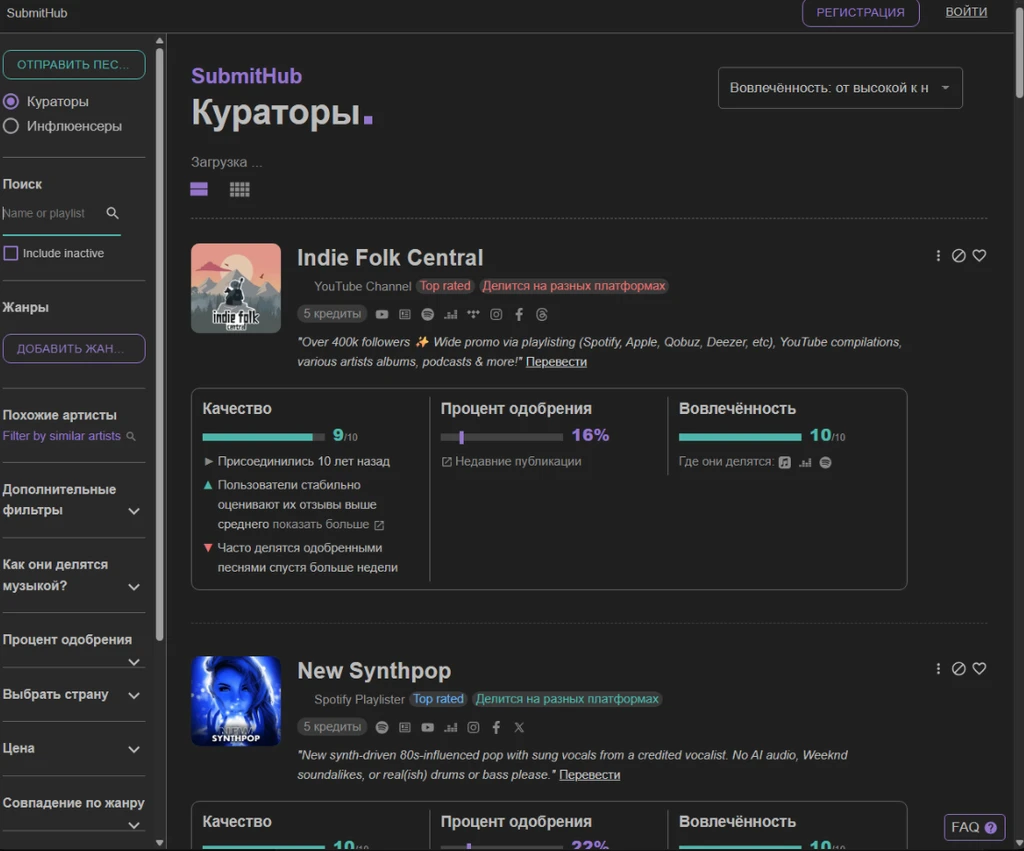Click the ВОЙТИ link
The width and height of the screenshot is (1024, 851).
coord(966,12)
